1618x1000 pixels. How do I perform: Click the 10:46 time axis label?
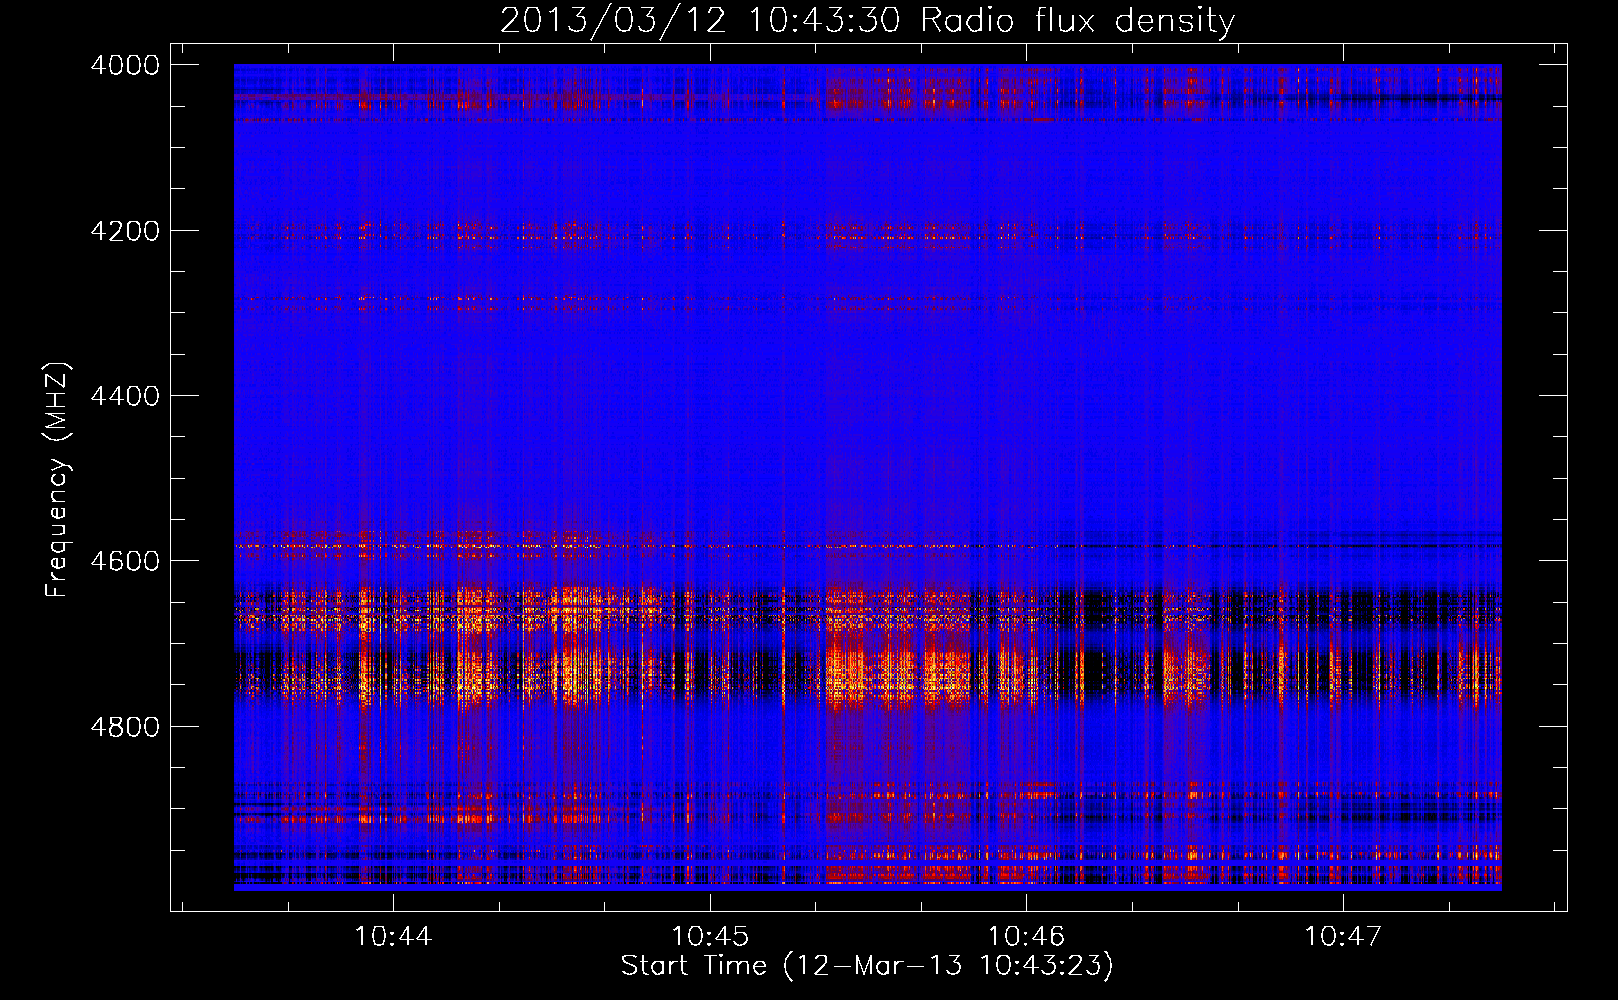1026,936
